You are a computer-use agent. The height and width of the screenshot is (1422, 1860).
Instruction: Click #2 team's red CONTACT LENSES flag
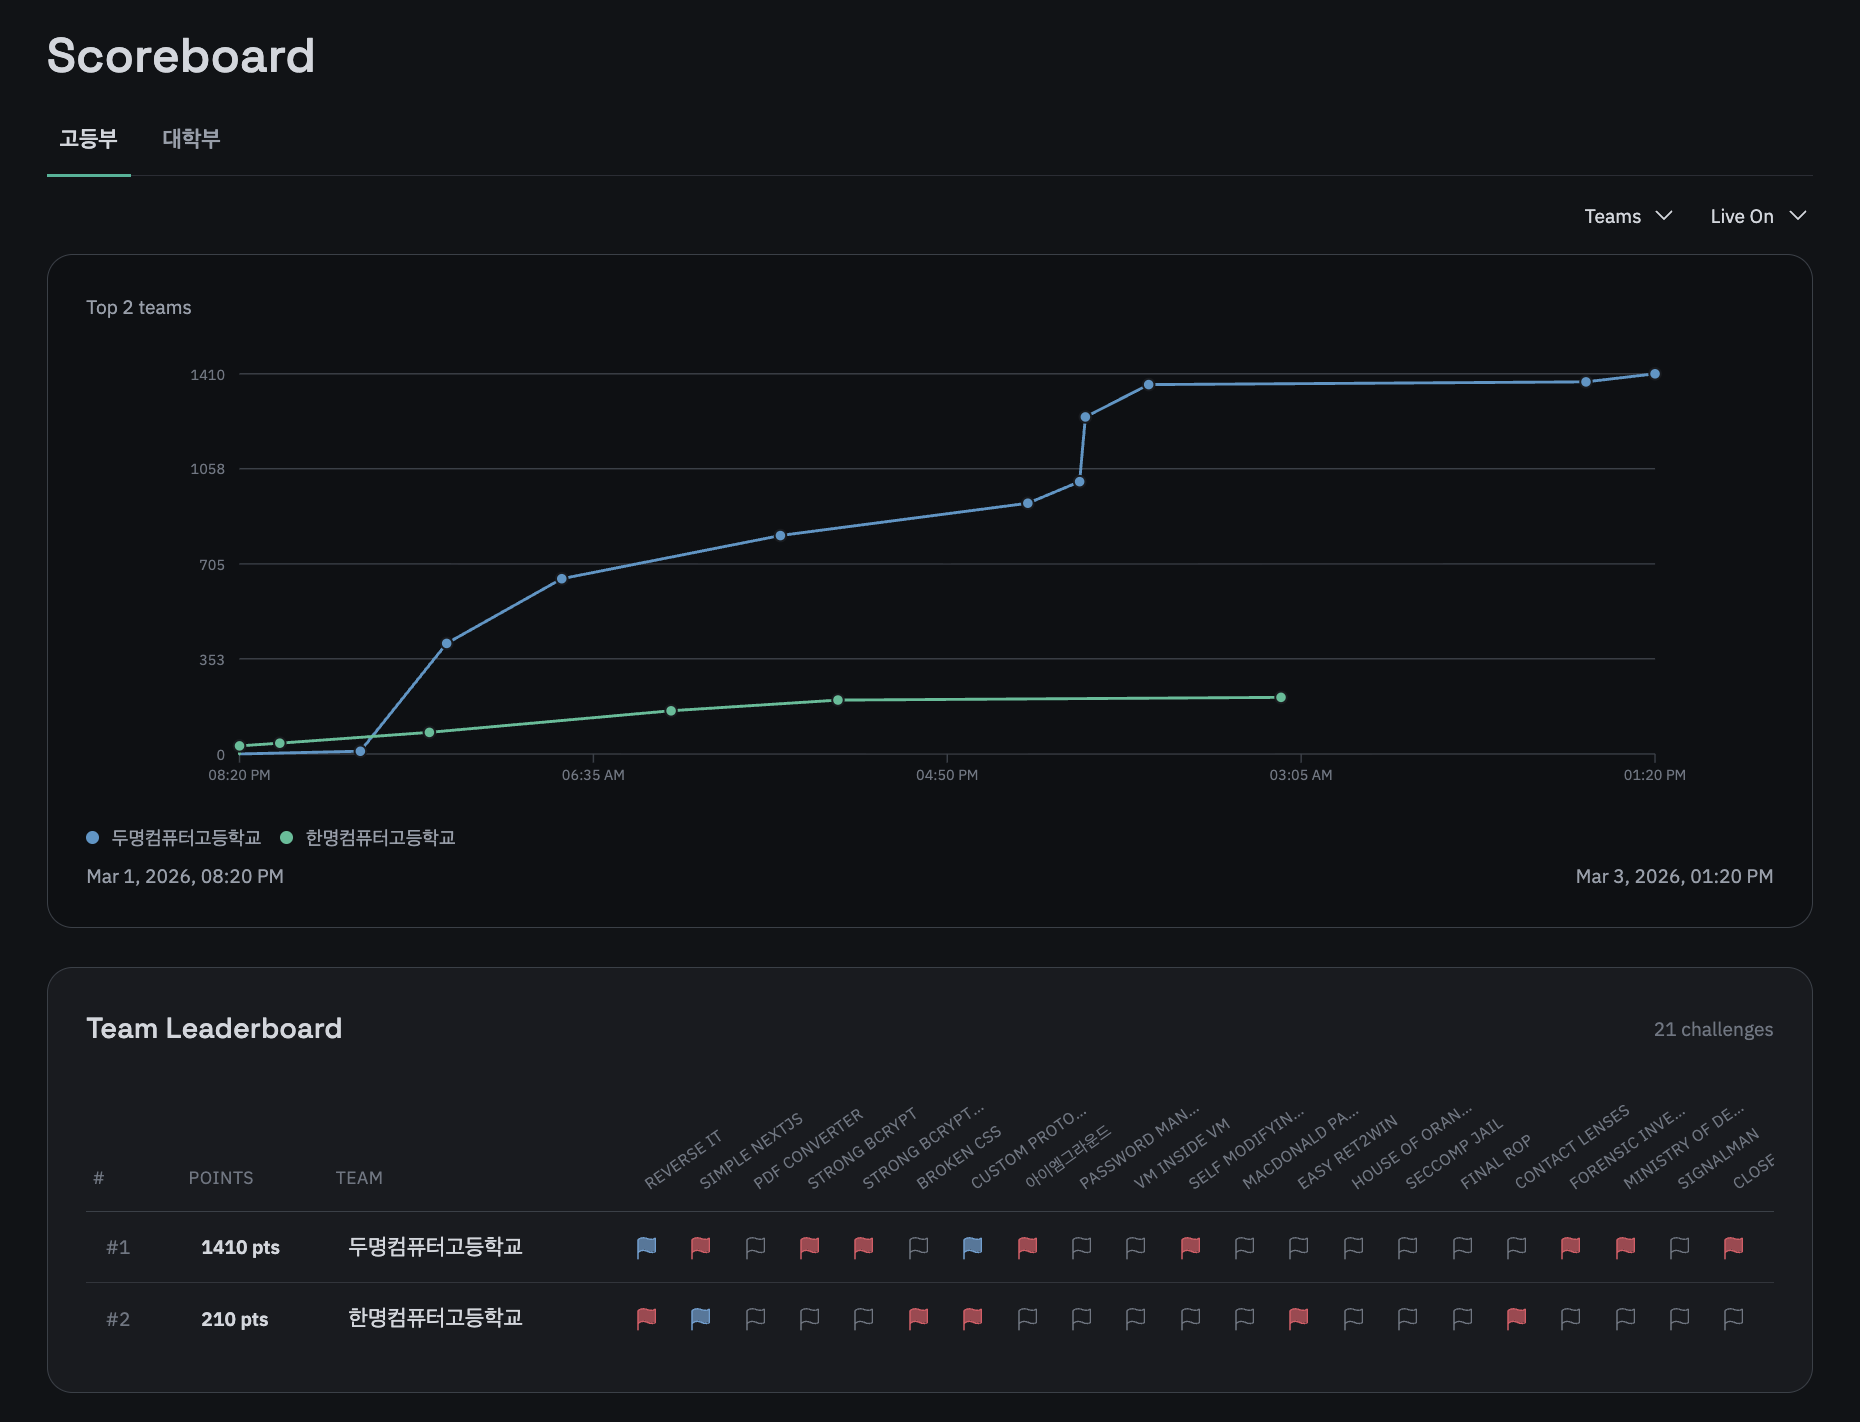pyautogui.click(x=1516, y=1319)
